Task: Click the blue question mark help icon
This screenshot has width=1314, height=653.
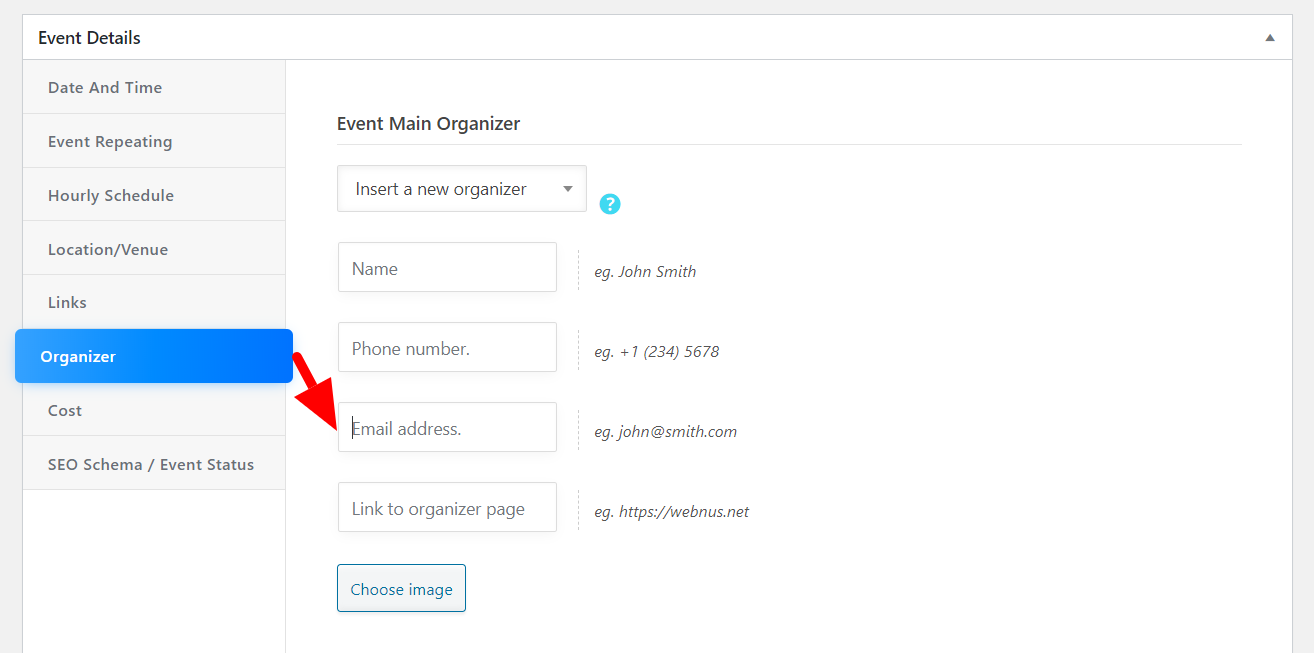Action: click(610, 204)
